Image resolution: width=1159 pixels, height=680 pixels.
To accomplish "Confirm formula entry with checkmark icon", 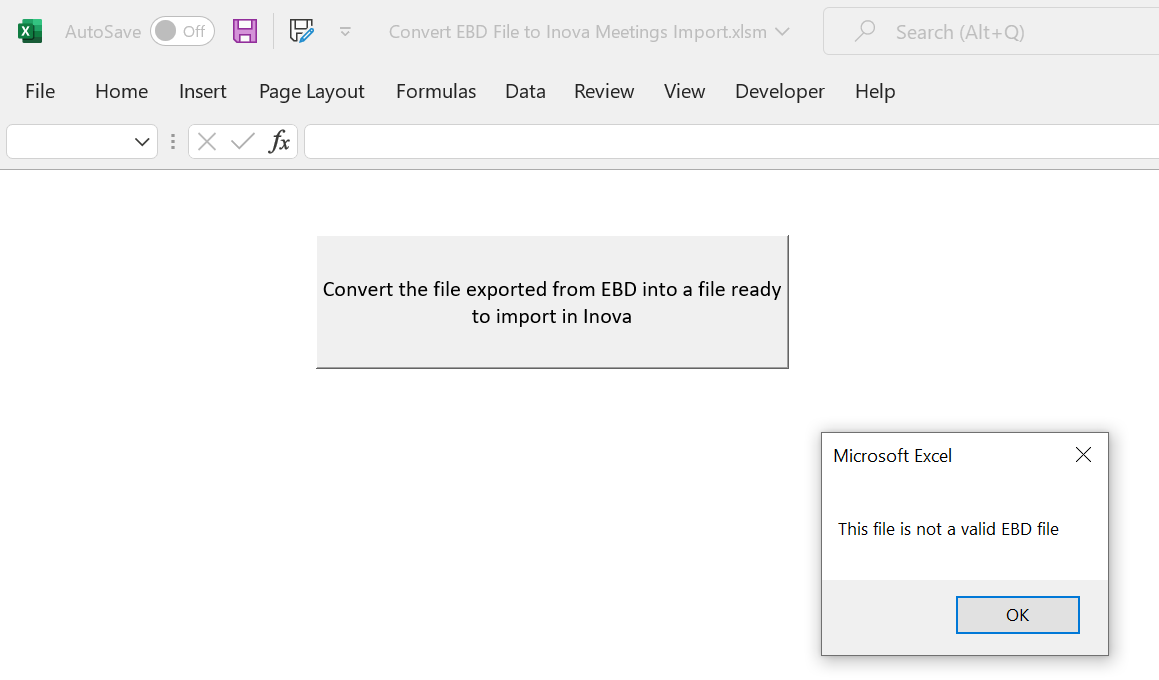I will pyautogui.click(x=242, y=141).
